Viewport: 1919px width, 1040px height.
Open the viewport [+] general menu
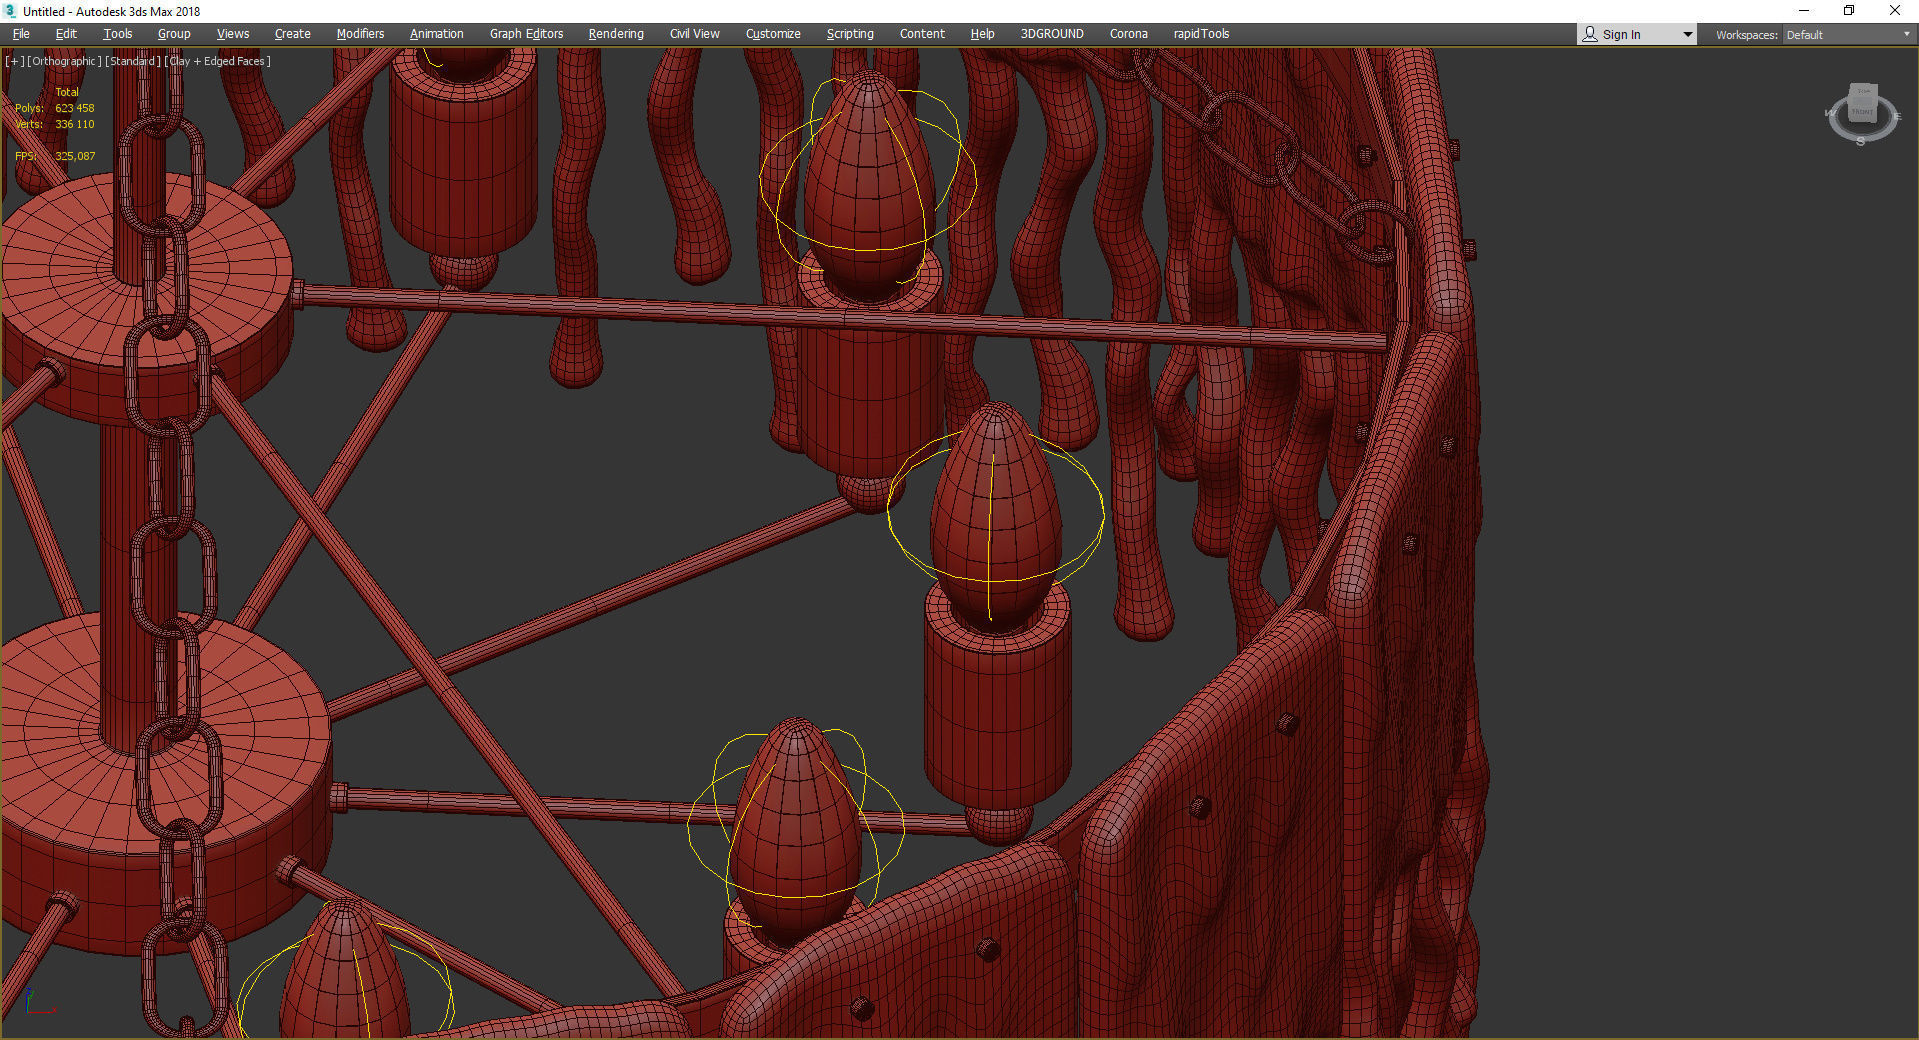(14, 61)
